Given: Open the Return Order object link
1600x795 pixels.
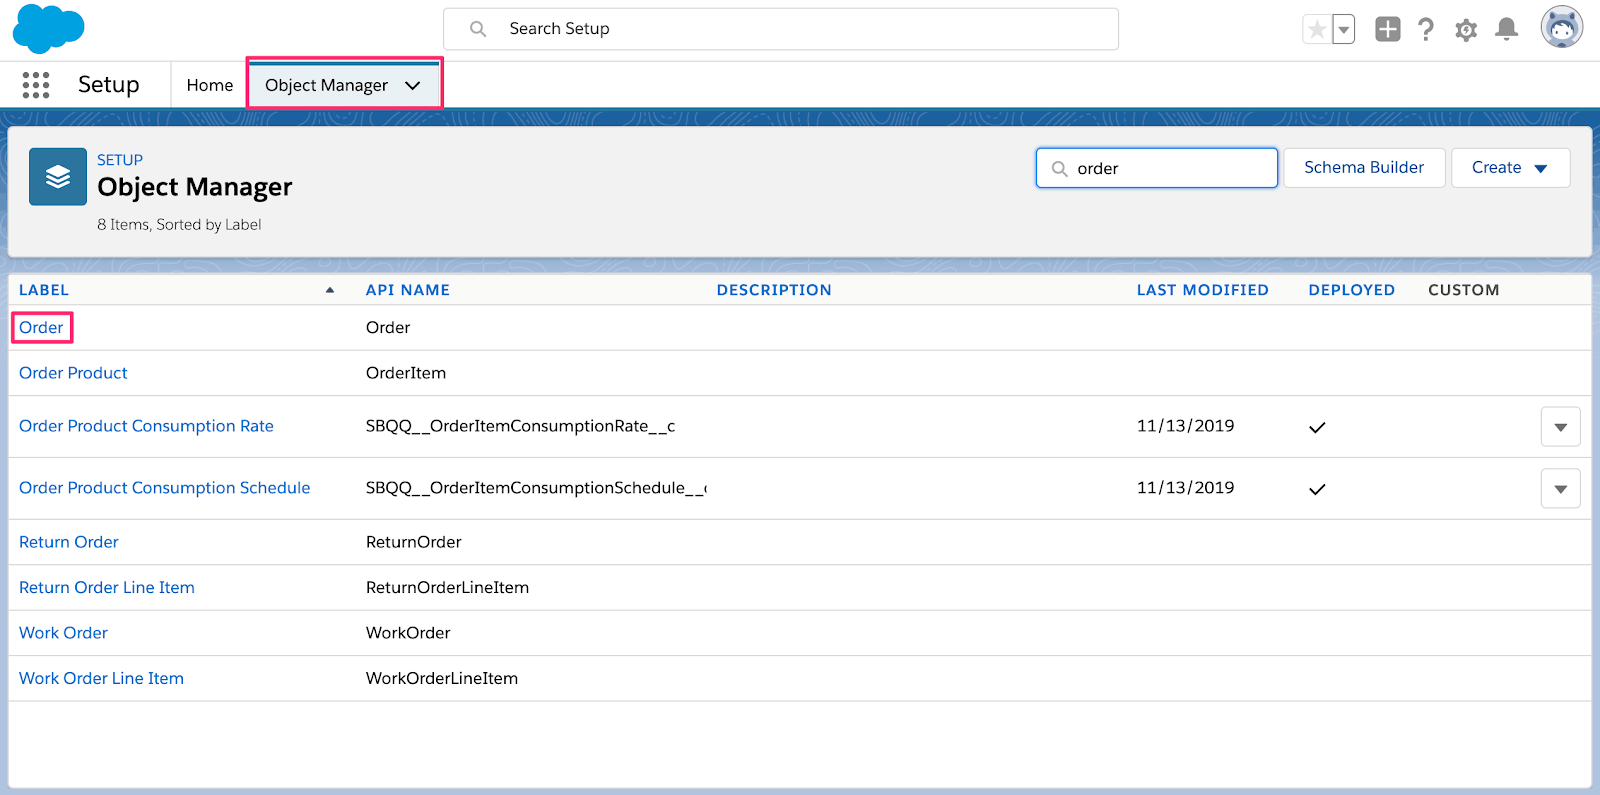Looking at the screenshot, I should pos(69,542).
